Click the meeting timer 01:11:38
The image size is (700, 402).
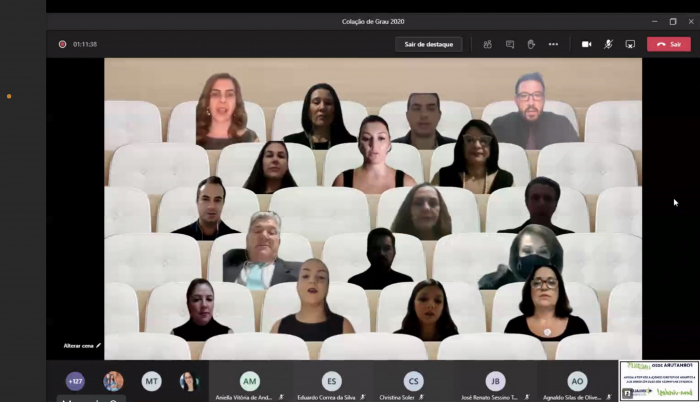(85, 44)
